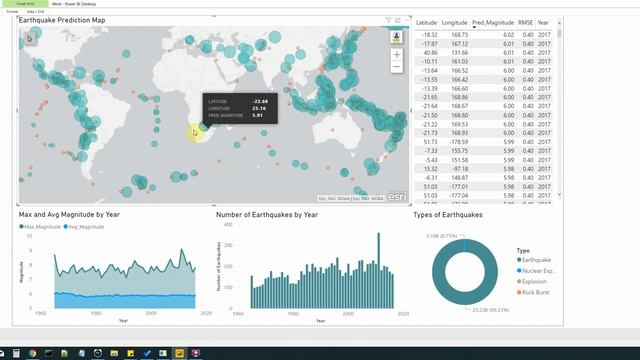The width and height of the screenshot is (640, 360).
Task: Open the black terminal icon in taskbar
Action: 49,353
